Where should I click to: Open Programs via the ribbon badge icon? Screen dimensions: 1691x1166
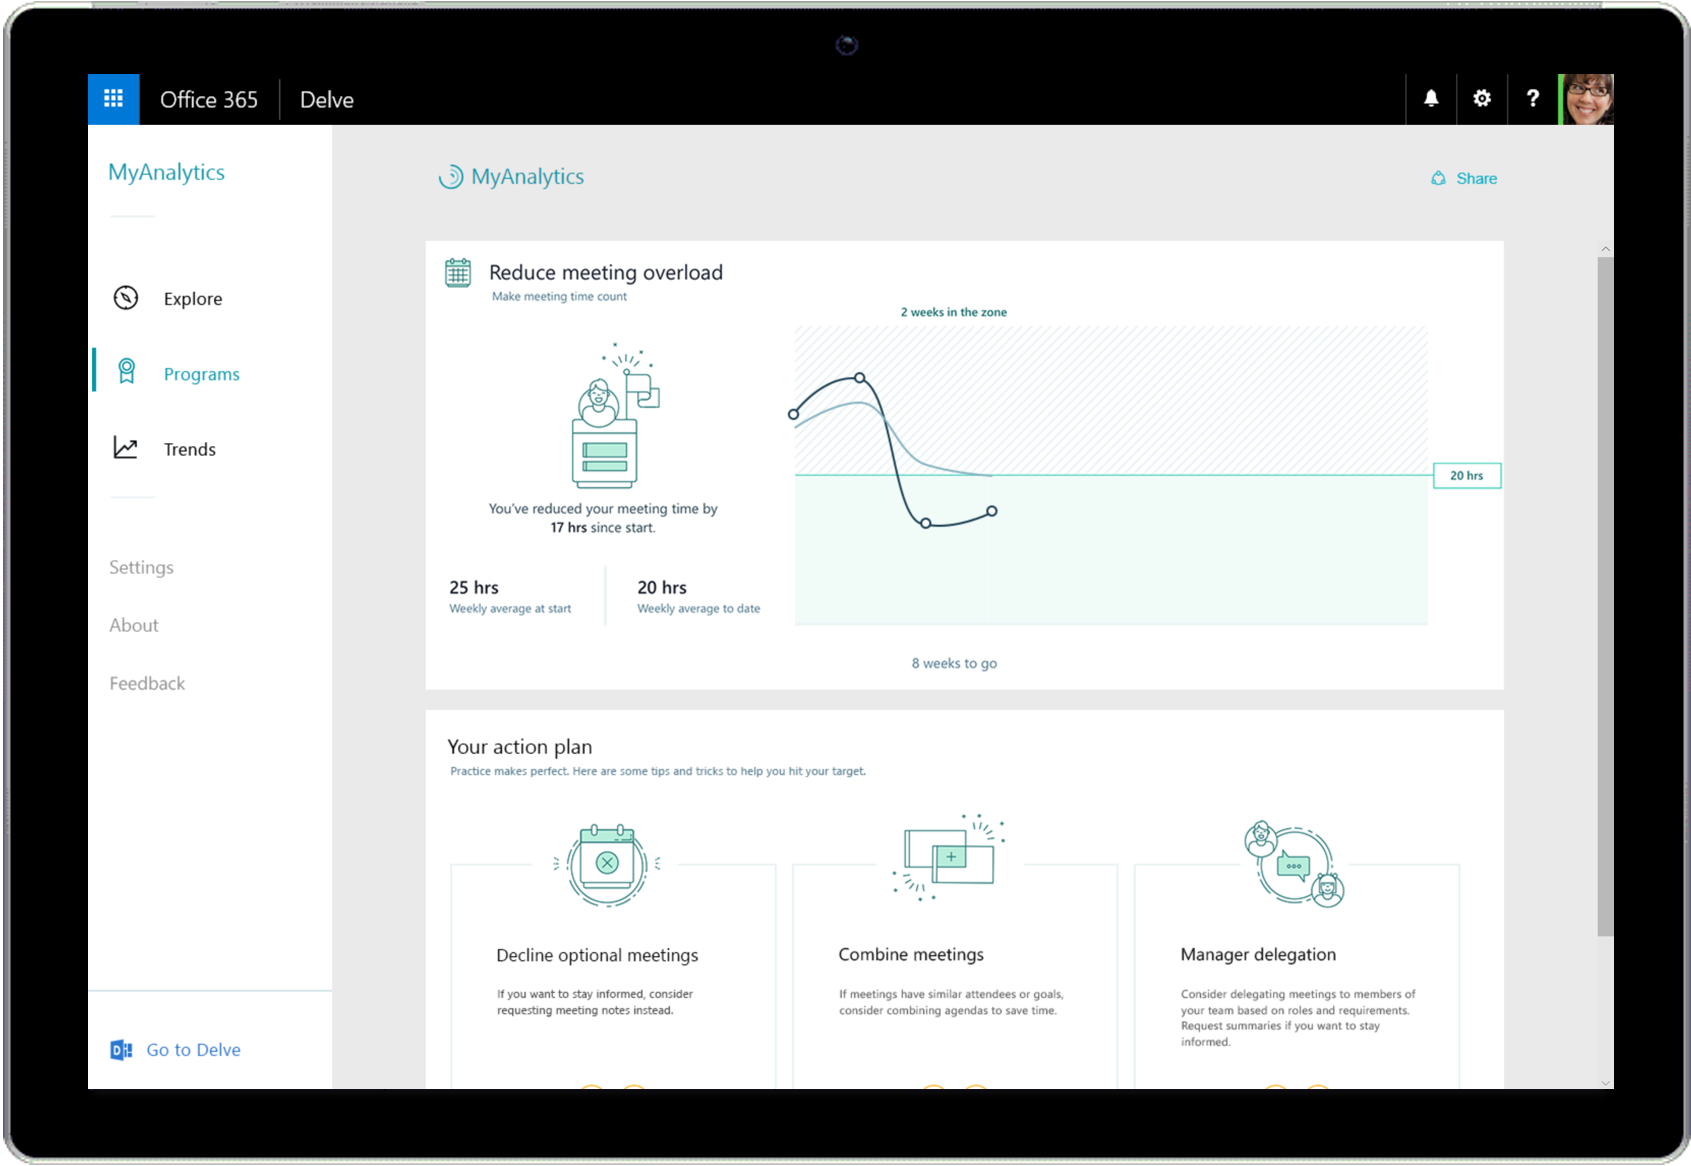(126, 372)
